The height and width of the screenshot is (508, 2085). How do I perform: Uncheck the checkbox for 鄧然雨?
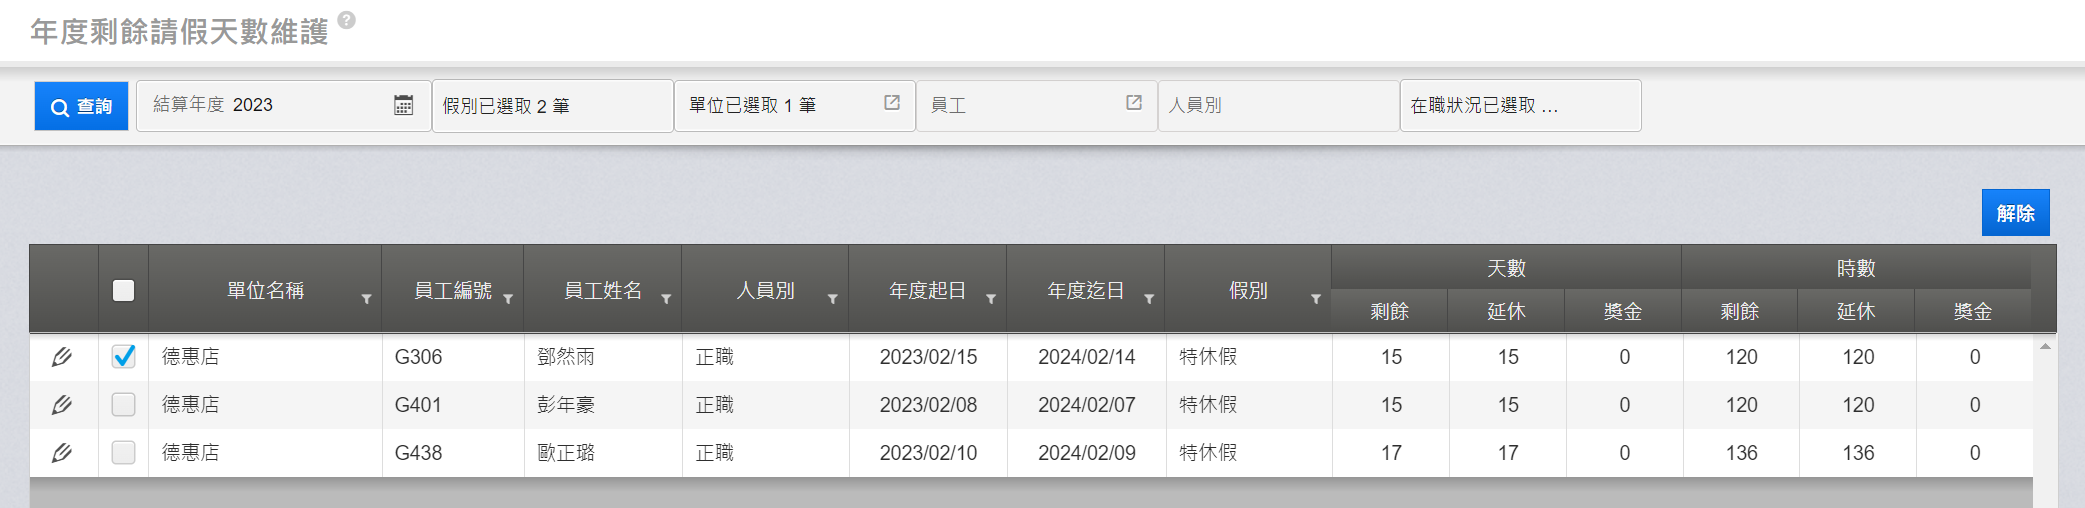124,357
